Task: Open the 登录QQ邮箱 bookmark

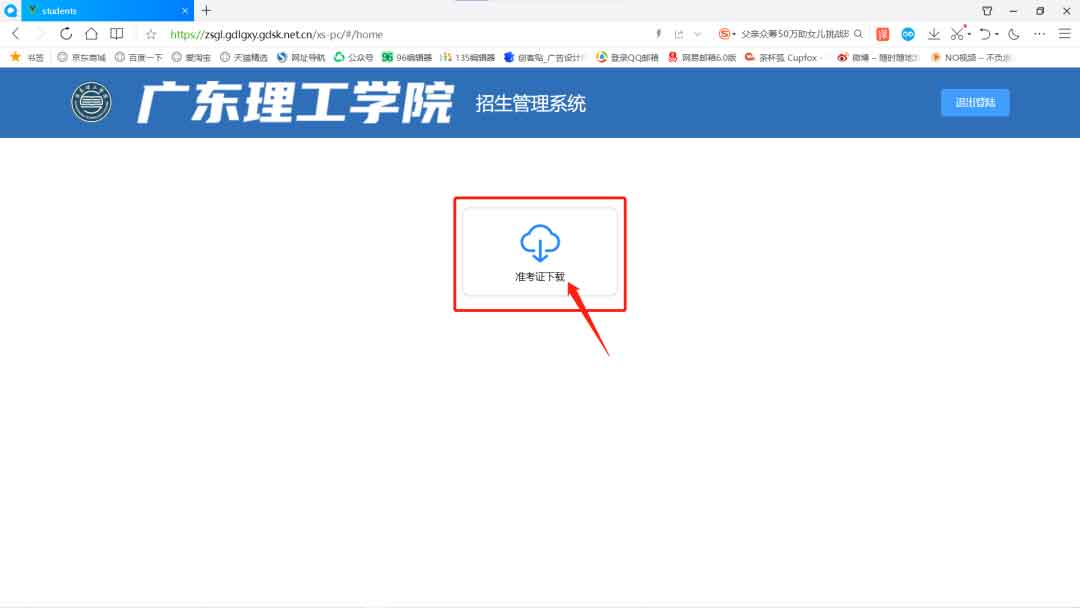Action: (x=628, y=58)
